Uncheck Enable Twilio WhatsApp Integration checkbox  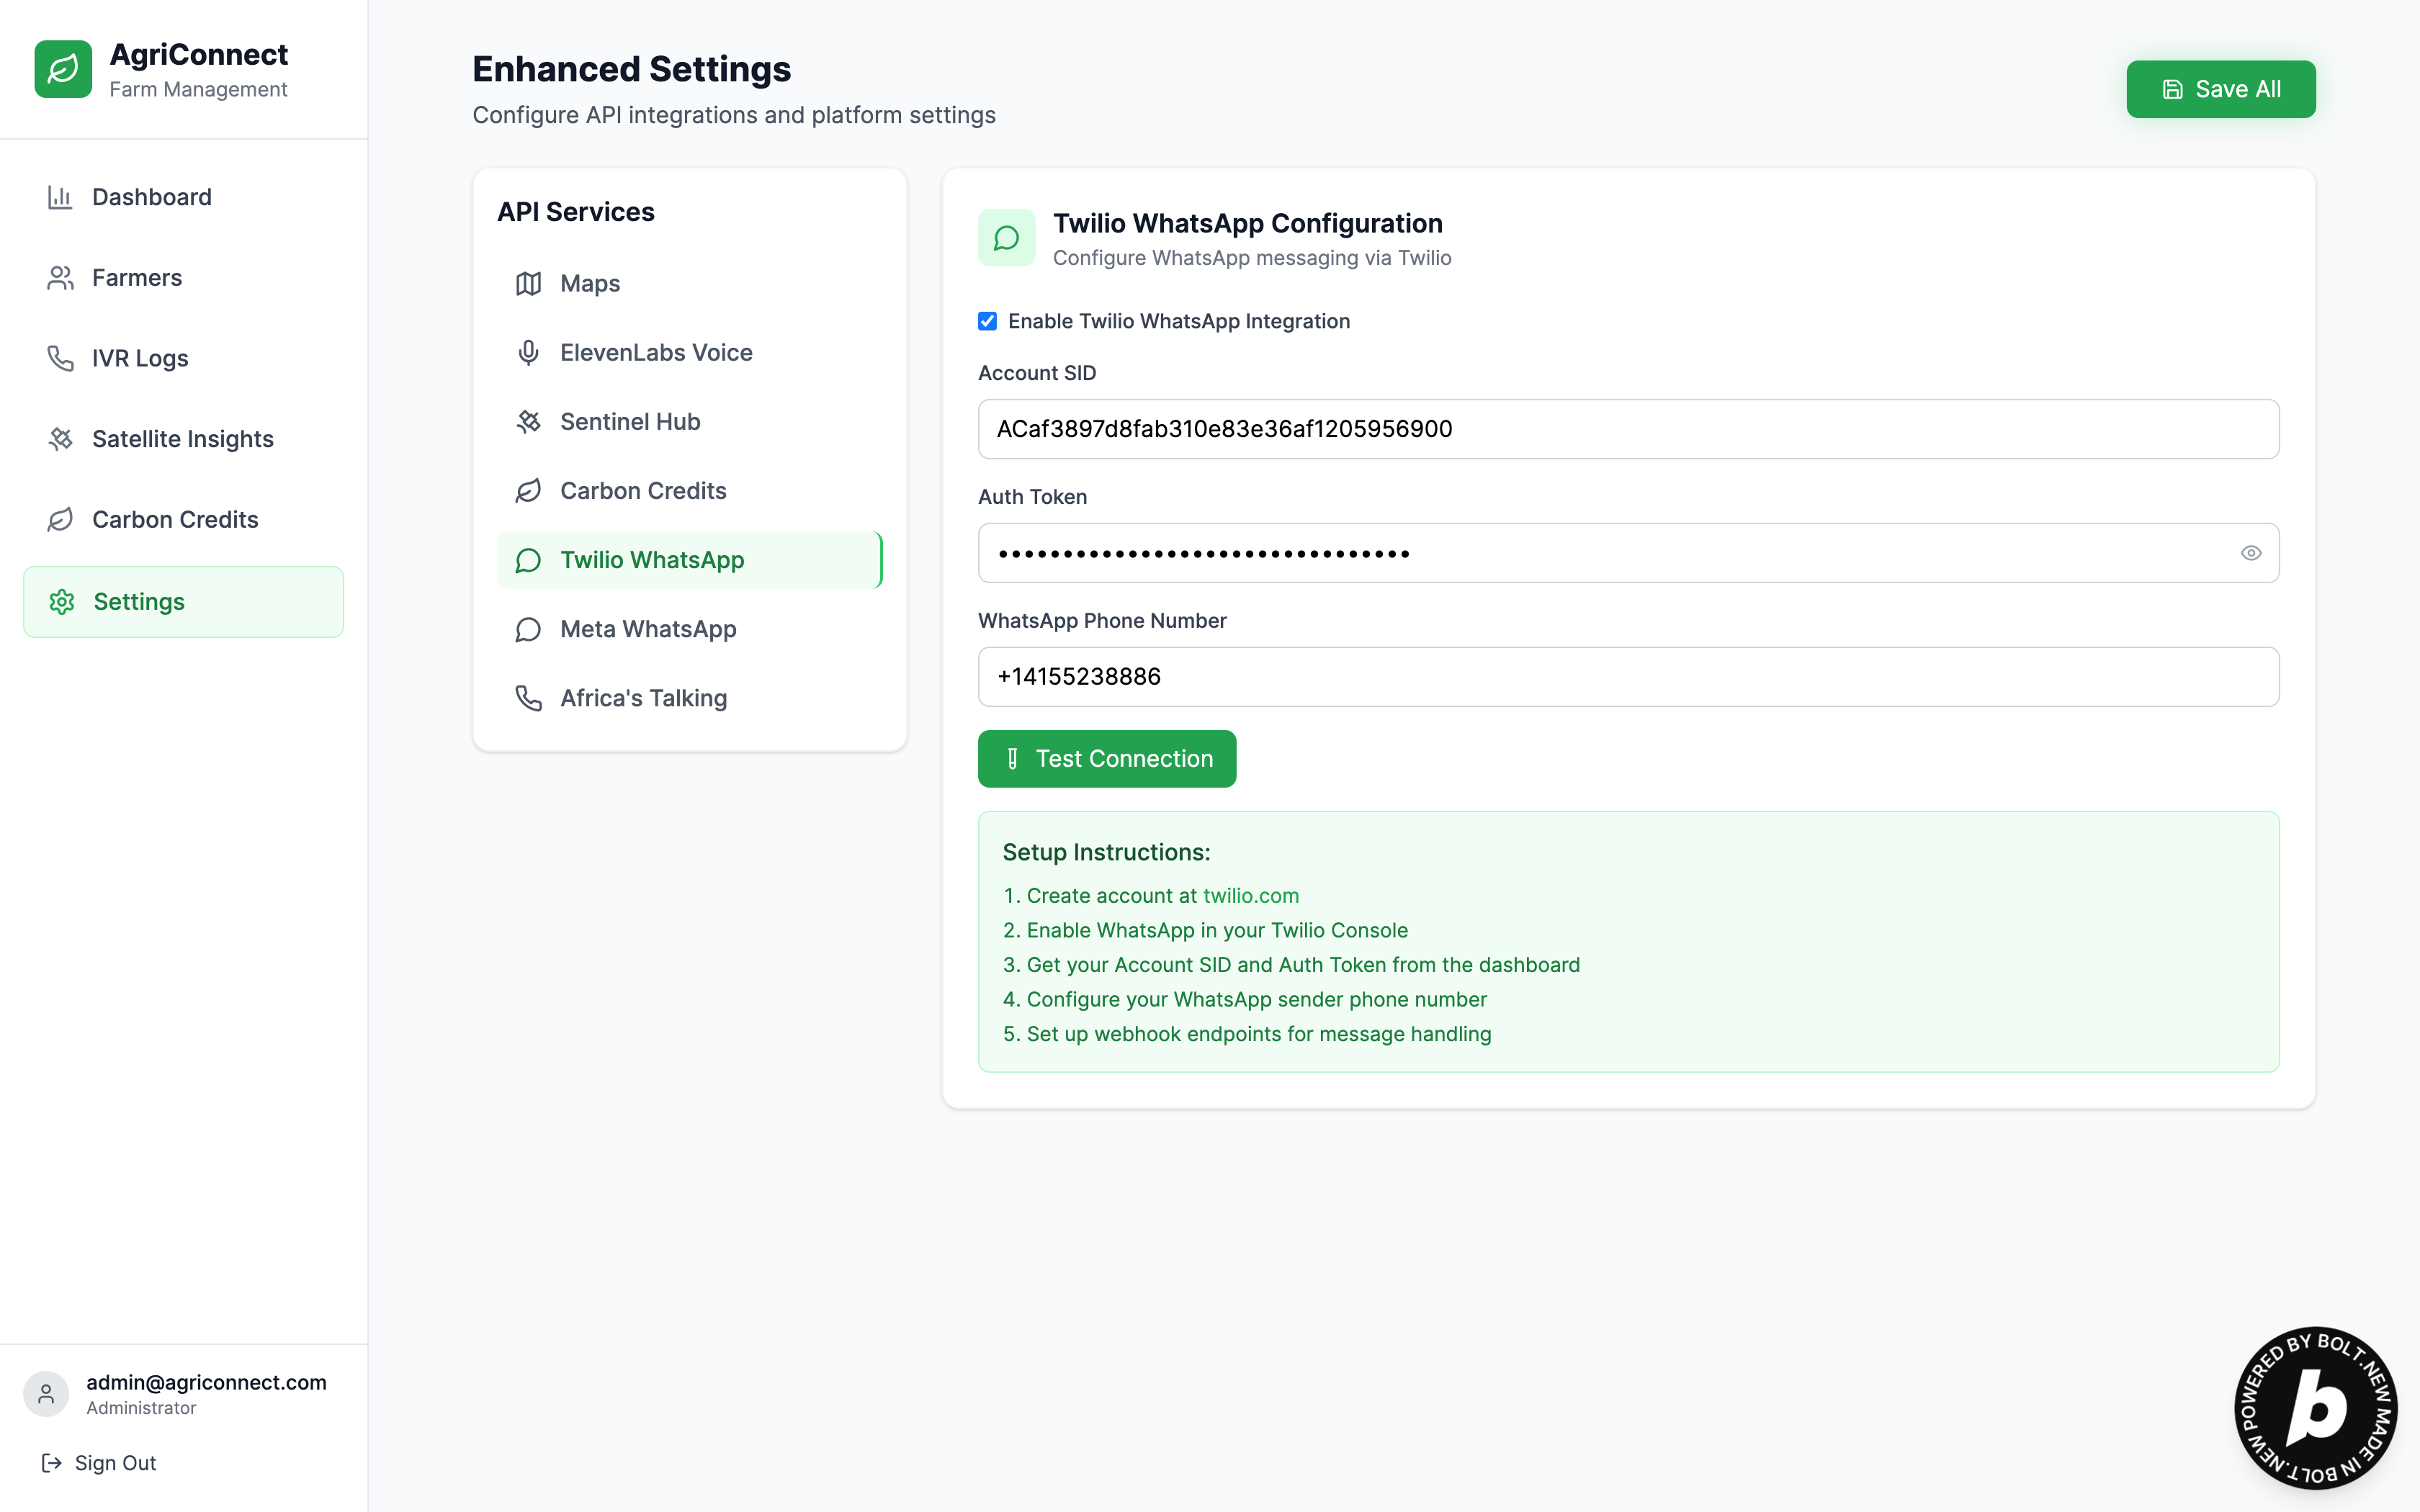[x=987, y=321]
